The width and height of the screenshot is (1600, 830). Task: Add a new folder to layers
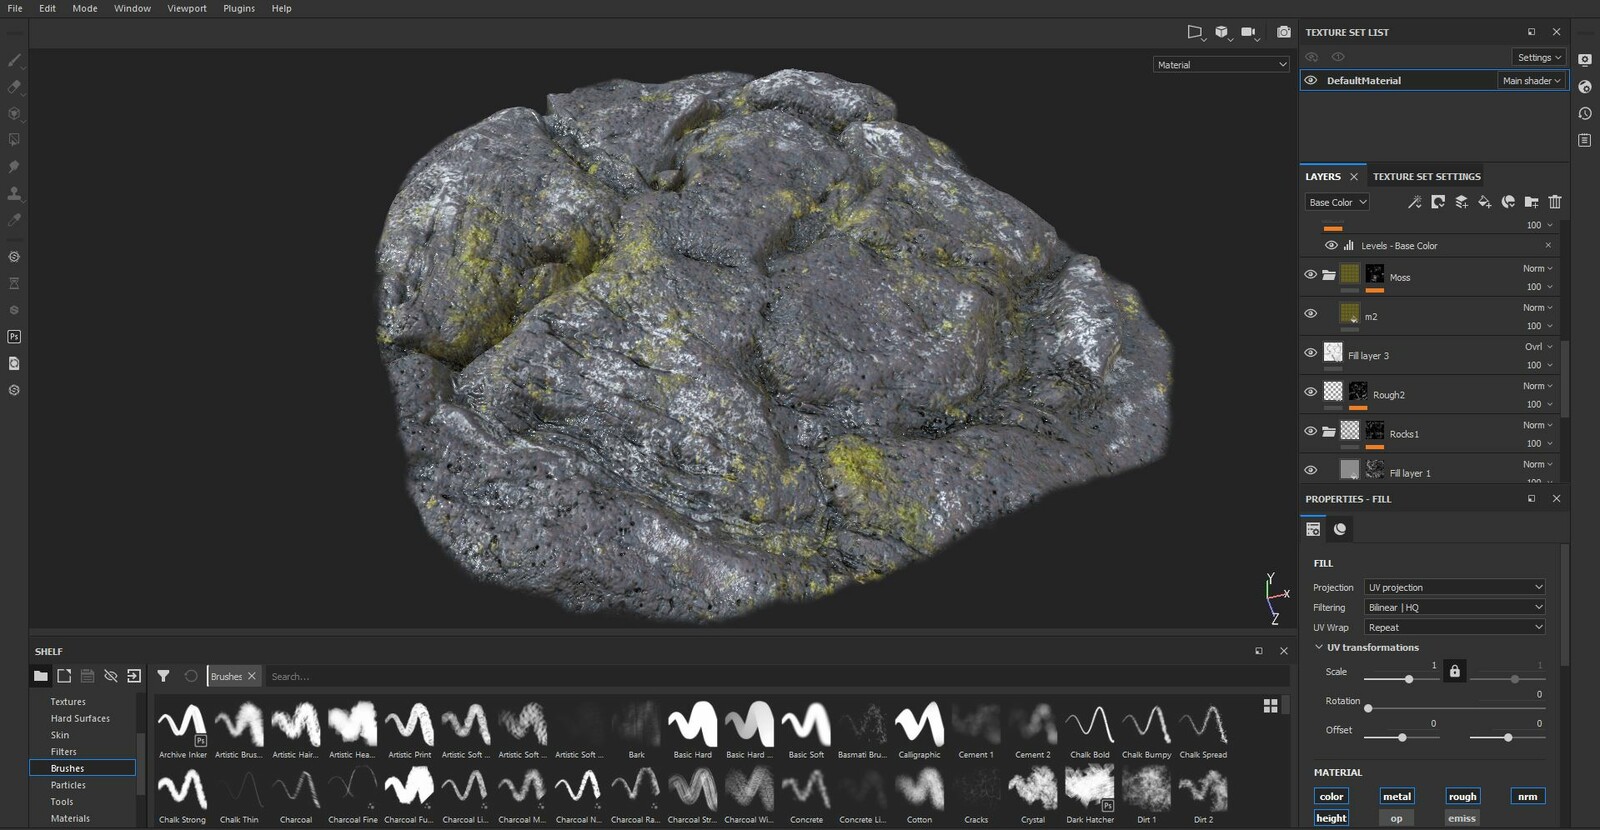click(x=1531, y=202)
